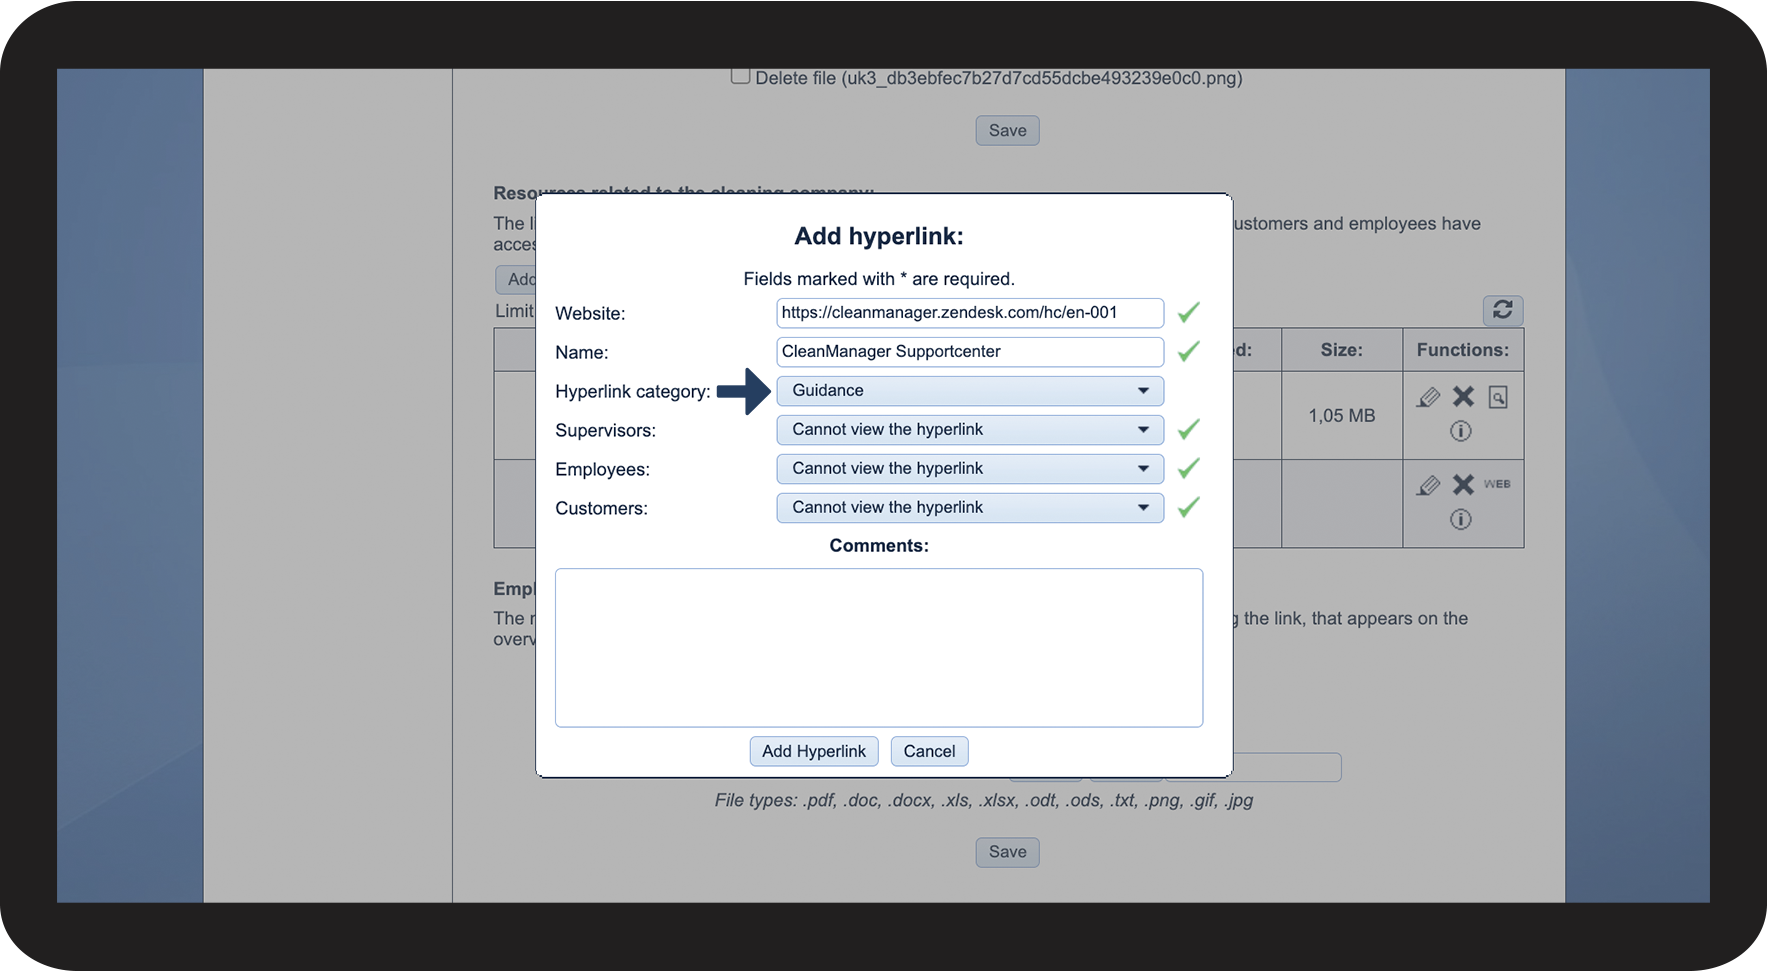
Task: Click the top Save button
Action: click(x=1007, y=131)
